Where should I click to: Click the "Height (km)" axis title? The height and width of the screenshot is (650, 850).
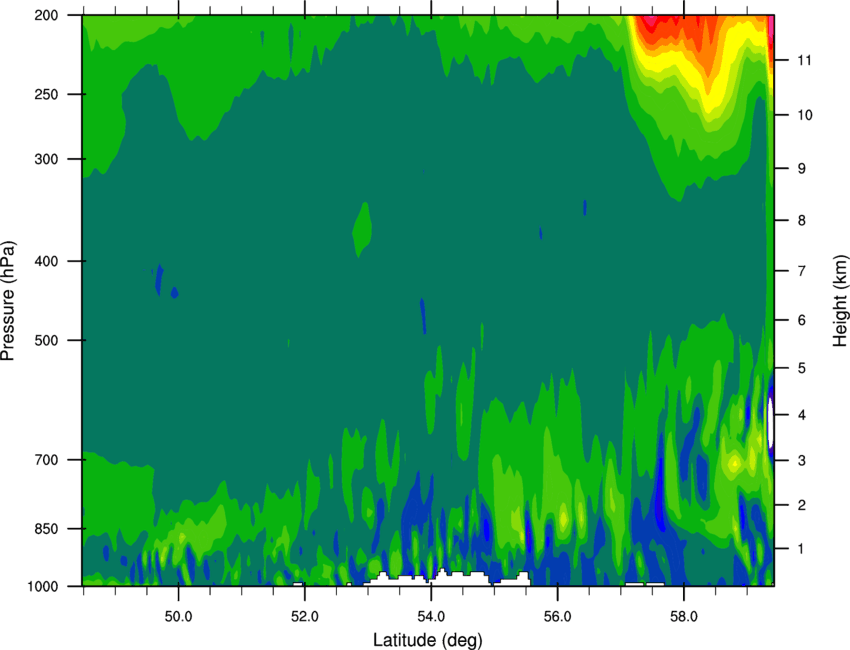pyautogui.click(x=840, y=301)
